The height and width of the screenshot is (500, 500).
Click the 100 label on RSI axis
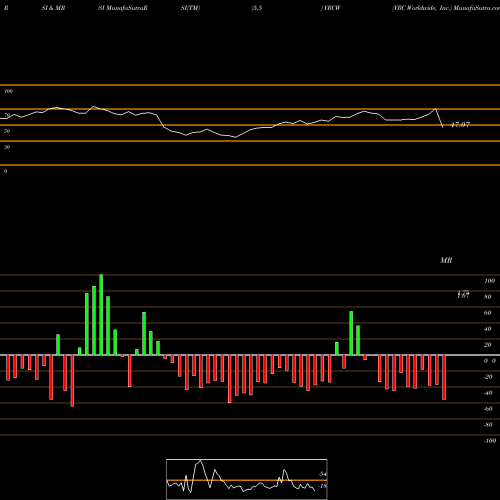coord(9,91)
